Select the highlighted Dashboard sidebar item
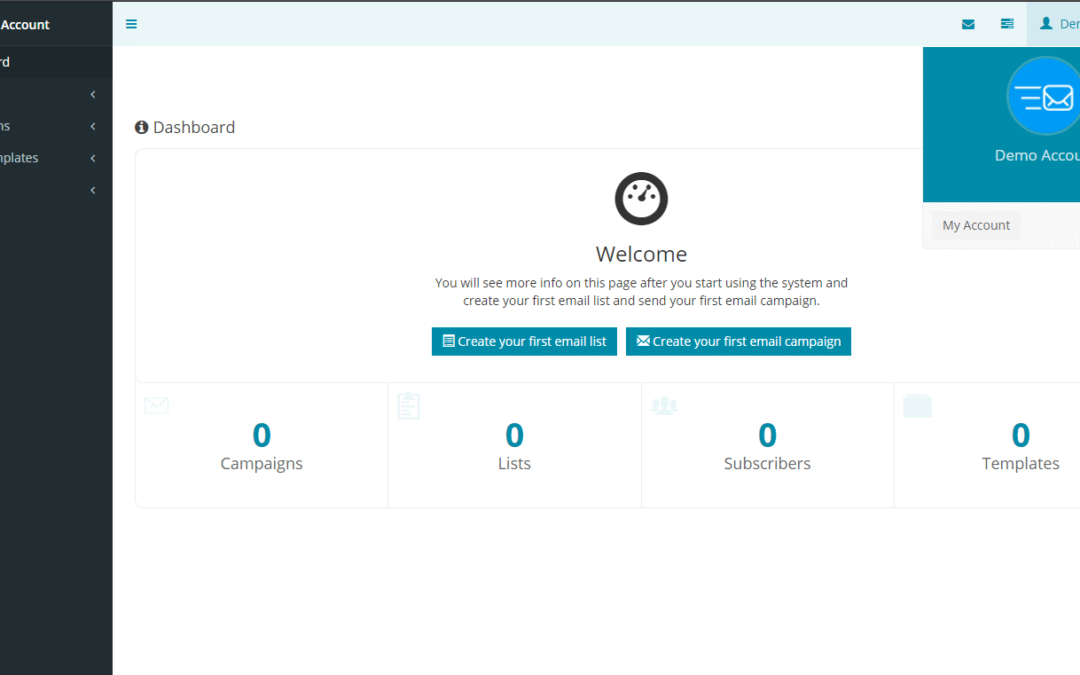 tap(50, 62)
